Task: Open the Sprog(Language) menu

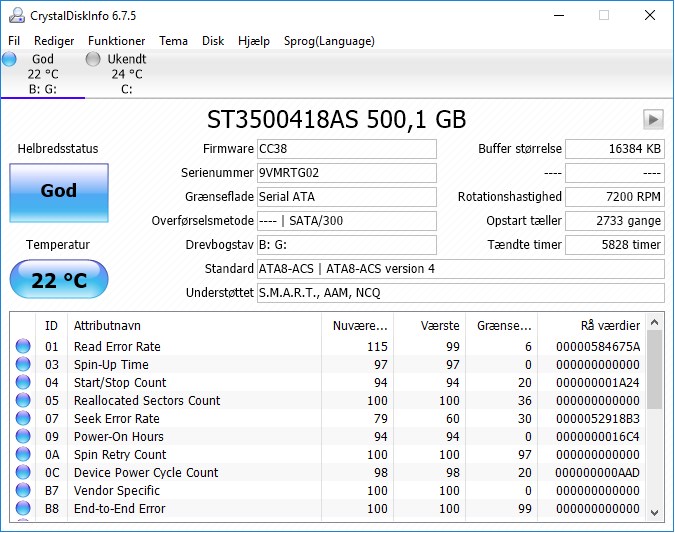Action: click(x=329, y=41)
